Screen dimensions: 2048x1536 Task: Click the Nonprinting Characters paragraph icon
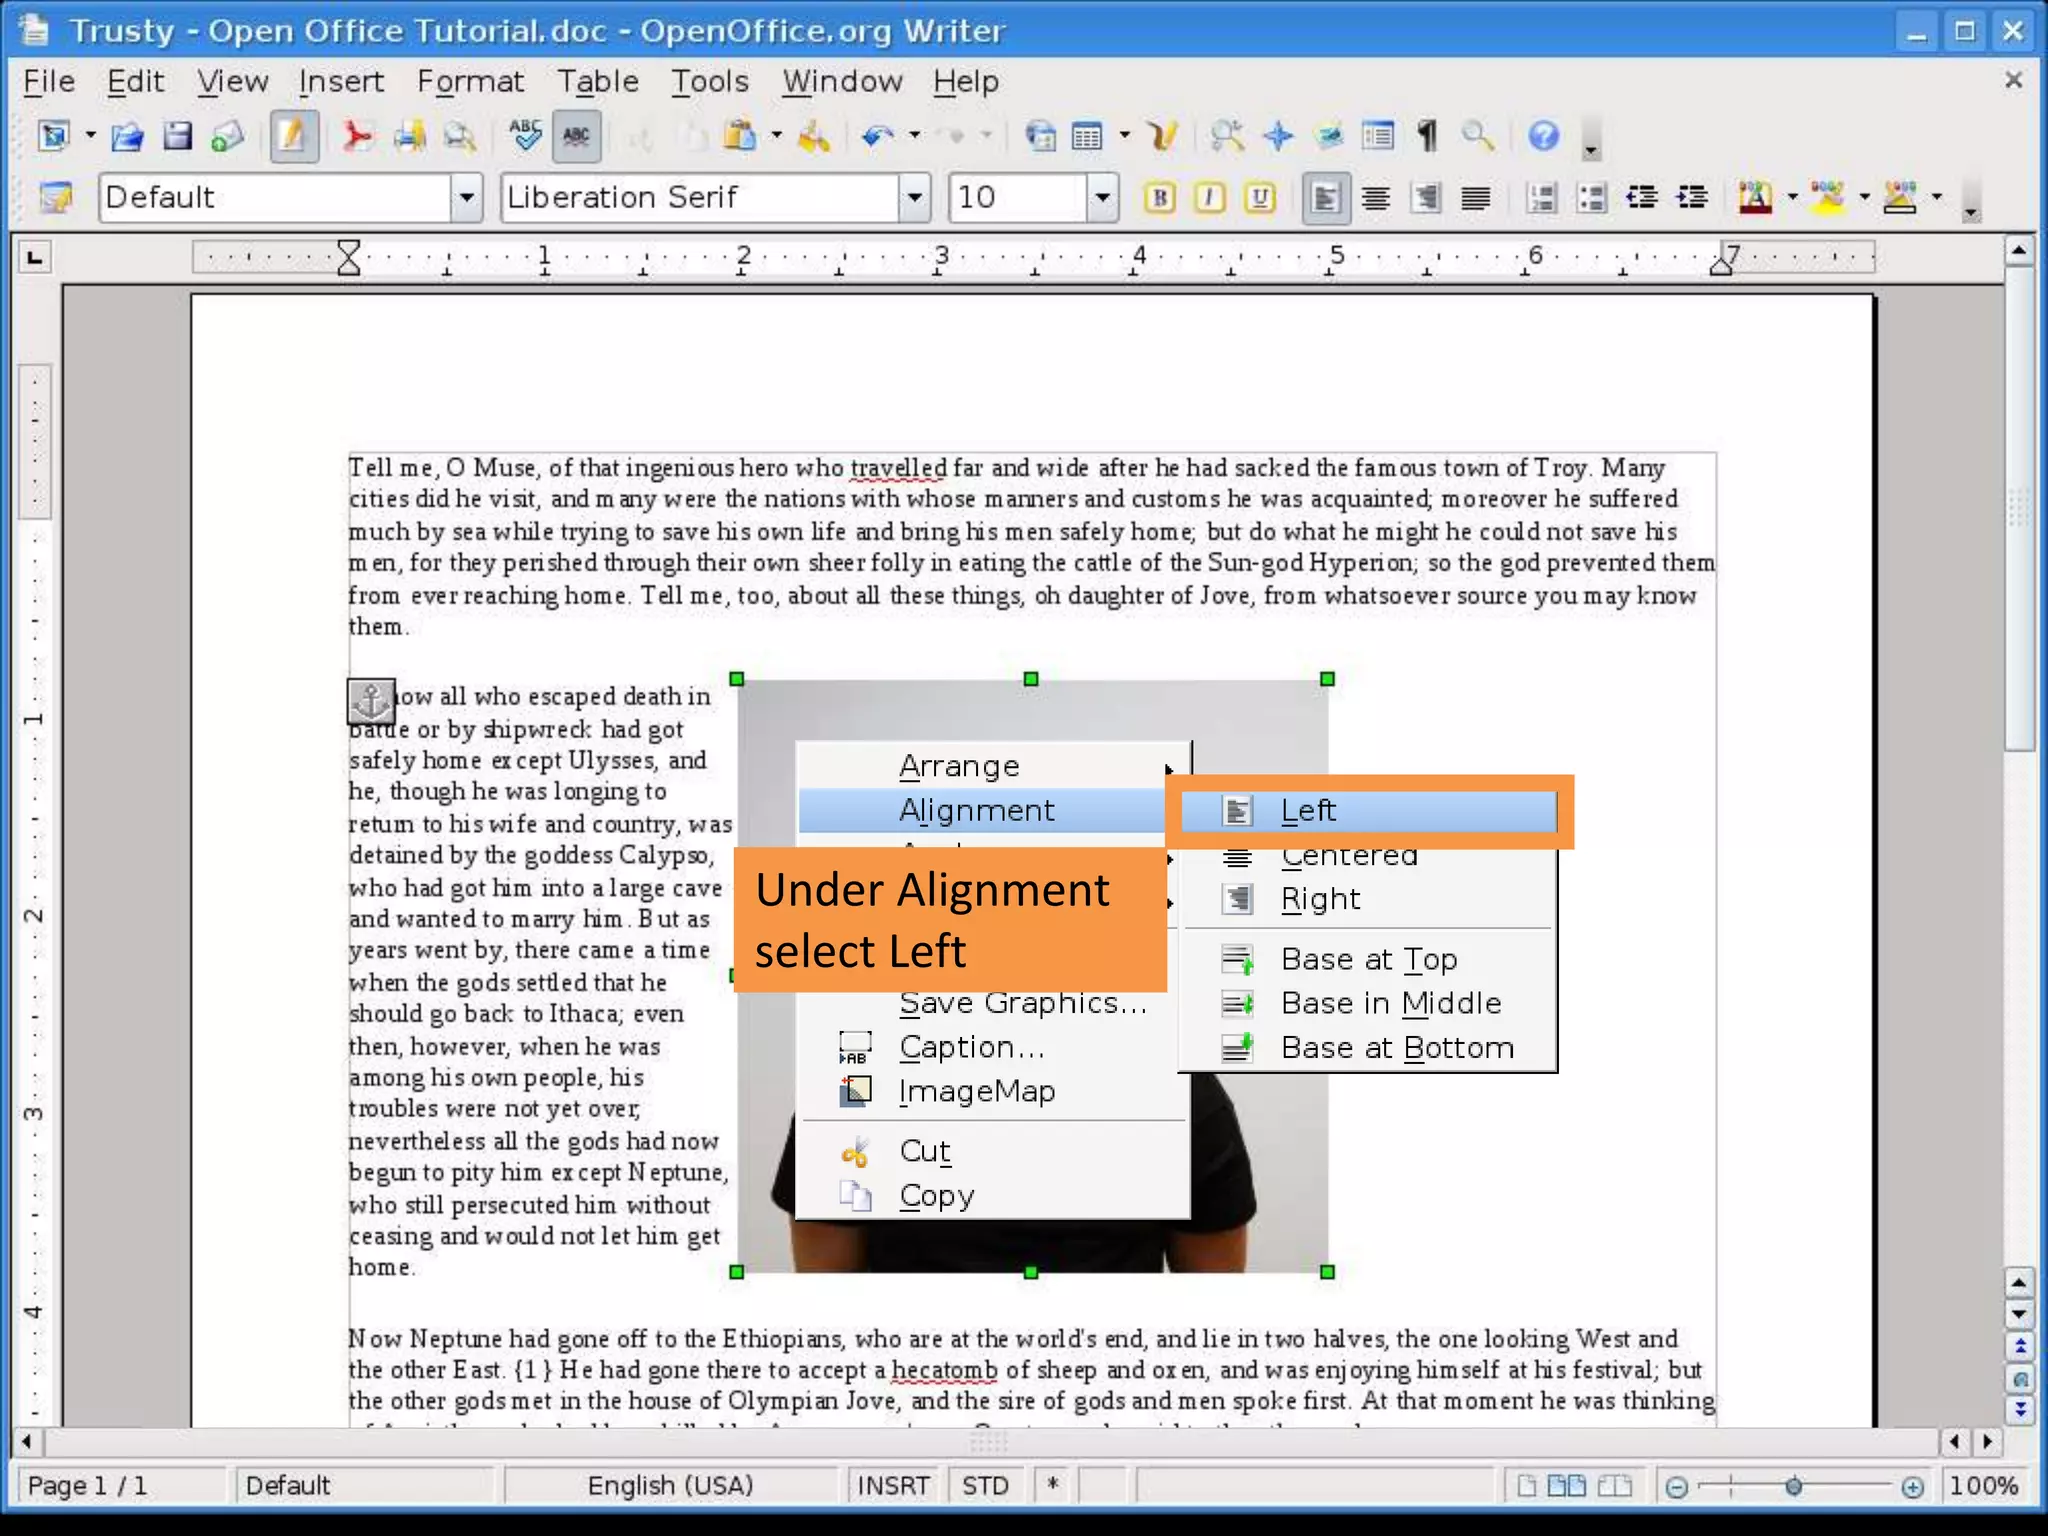[1428, 136]
